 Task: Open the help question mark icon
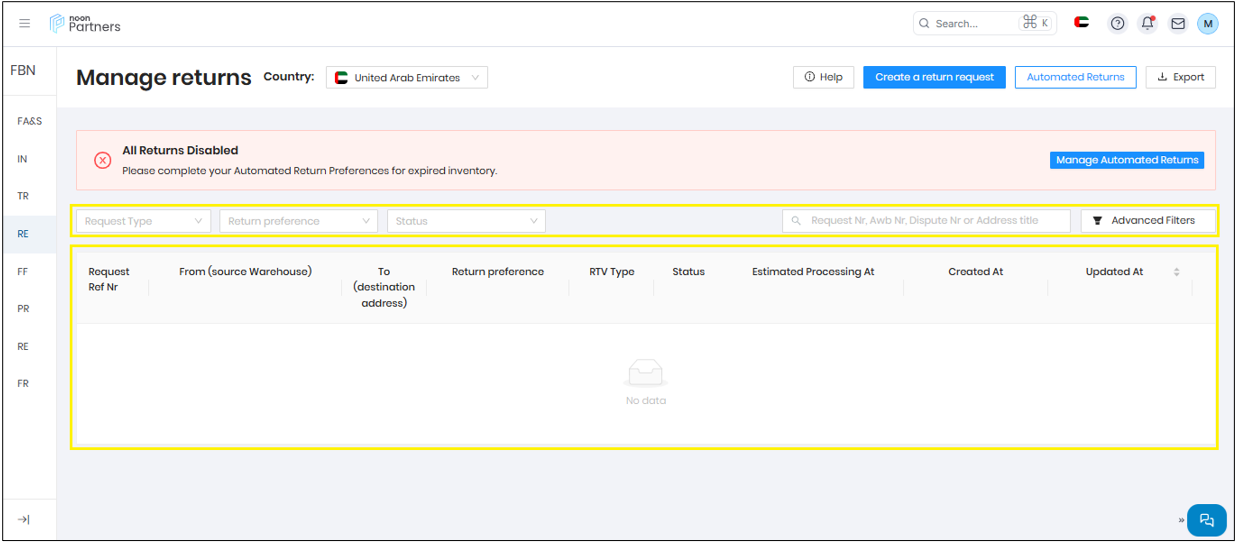click(x=1118, y=23)
